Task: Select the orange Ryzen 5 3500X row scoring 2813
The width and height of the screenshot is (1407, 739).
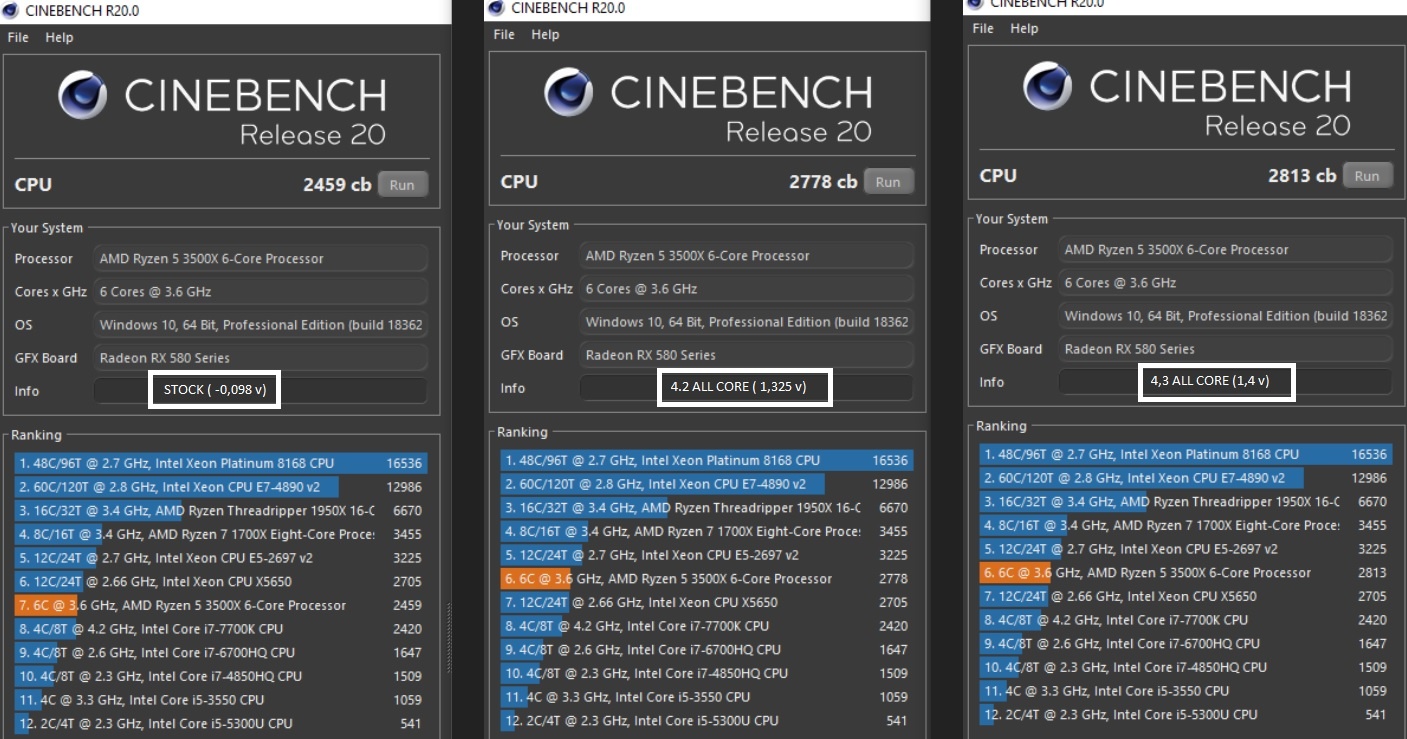Action: pyautogui.click(x=1185, y=572)
